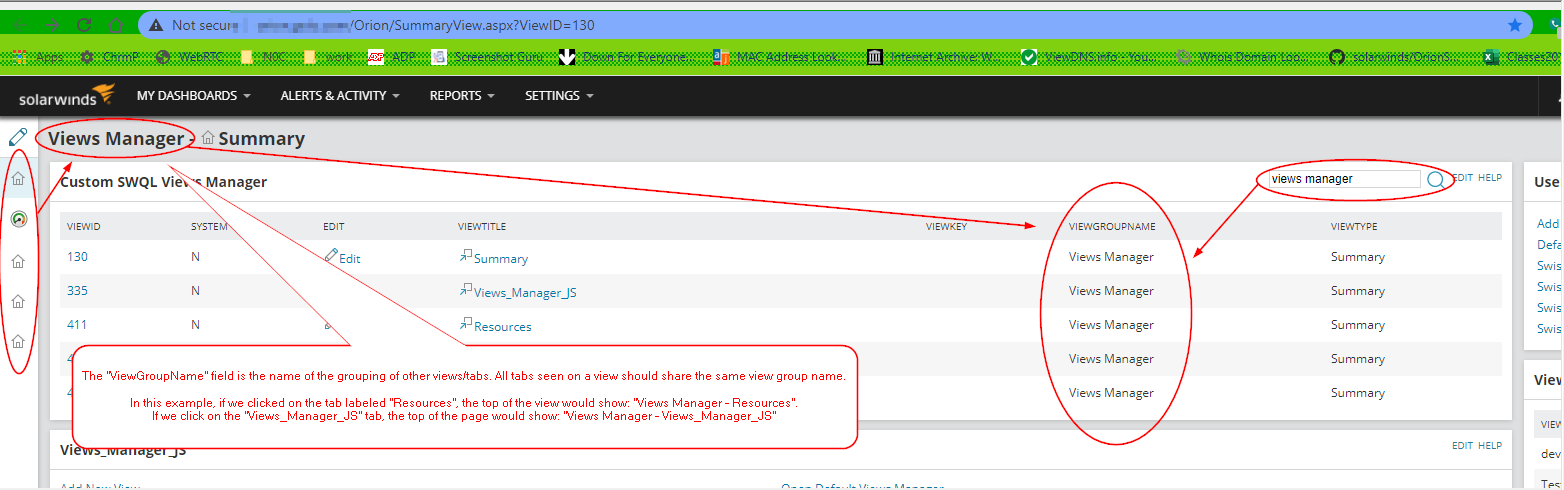Open the work bookmark folder
The height and width of the screenshot is (490, 1564).
(x=329, y=57)
